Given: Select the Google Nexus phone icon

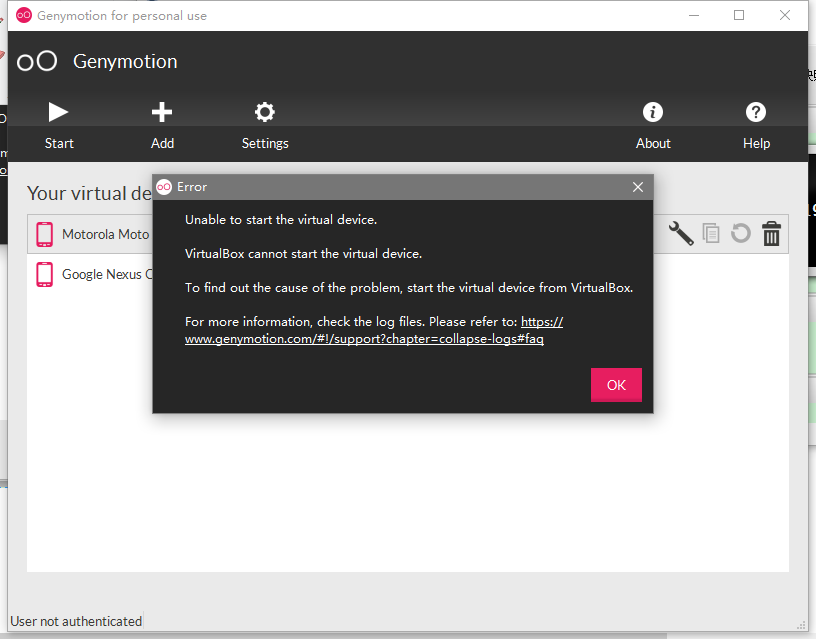Looking at the screenshot, I should pyautogui.click(x=44, y=274).
